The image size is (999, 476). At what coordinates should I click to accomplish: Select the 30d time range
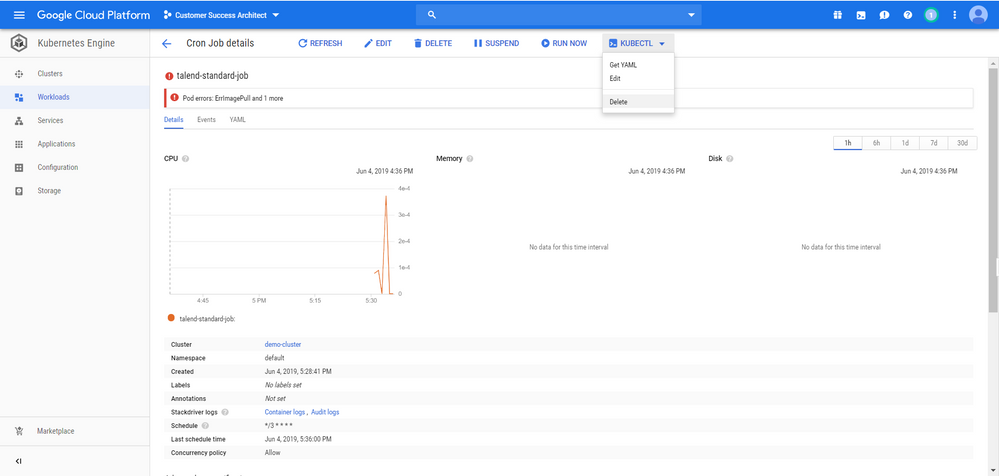click(963, 143)
